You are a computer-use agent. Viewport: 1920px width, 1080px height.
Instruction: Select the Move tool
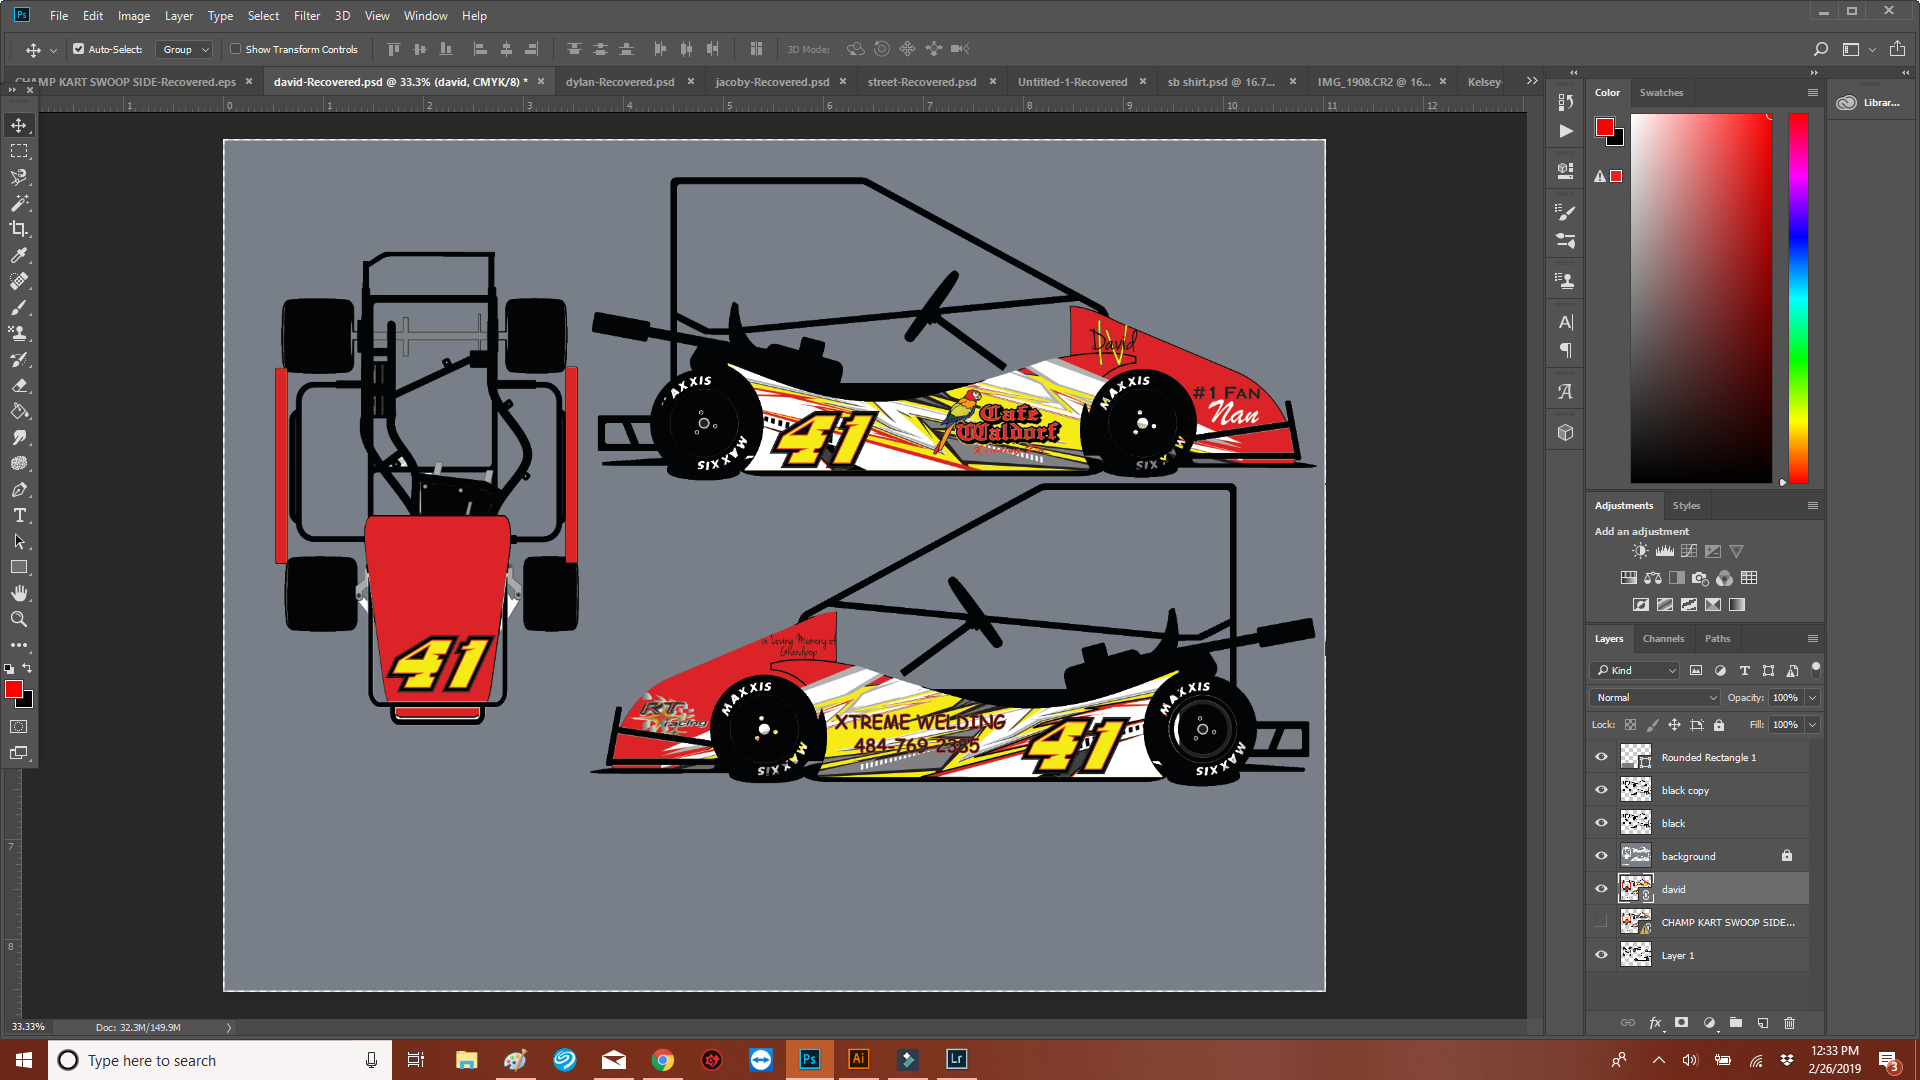[19, 125]
